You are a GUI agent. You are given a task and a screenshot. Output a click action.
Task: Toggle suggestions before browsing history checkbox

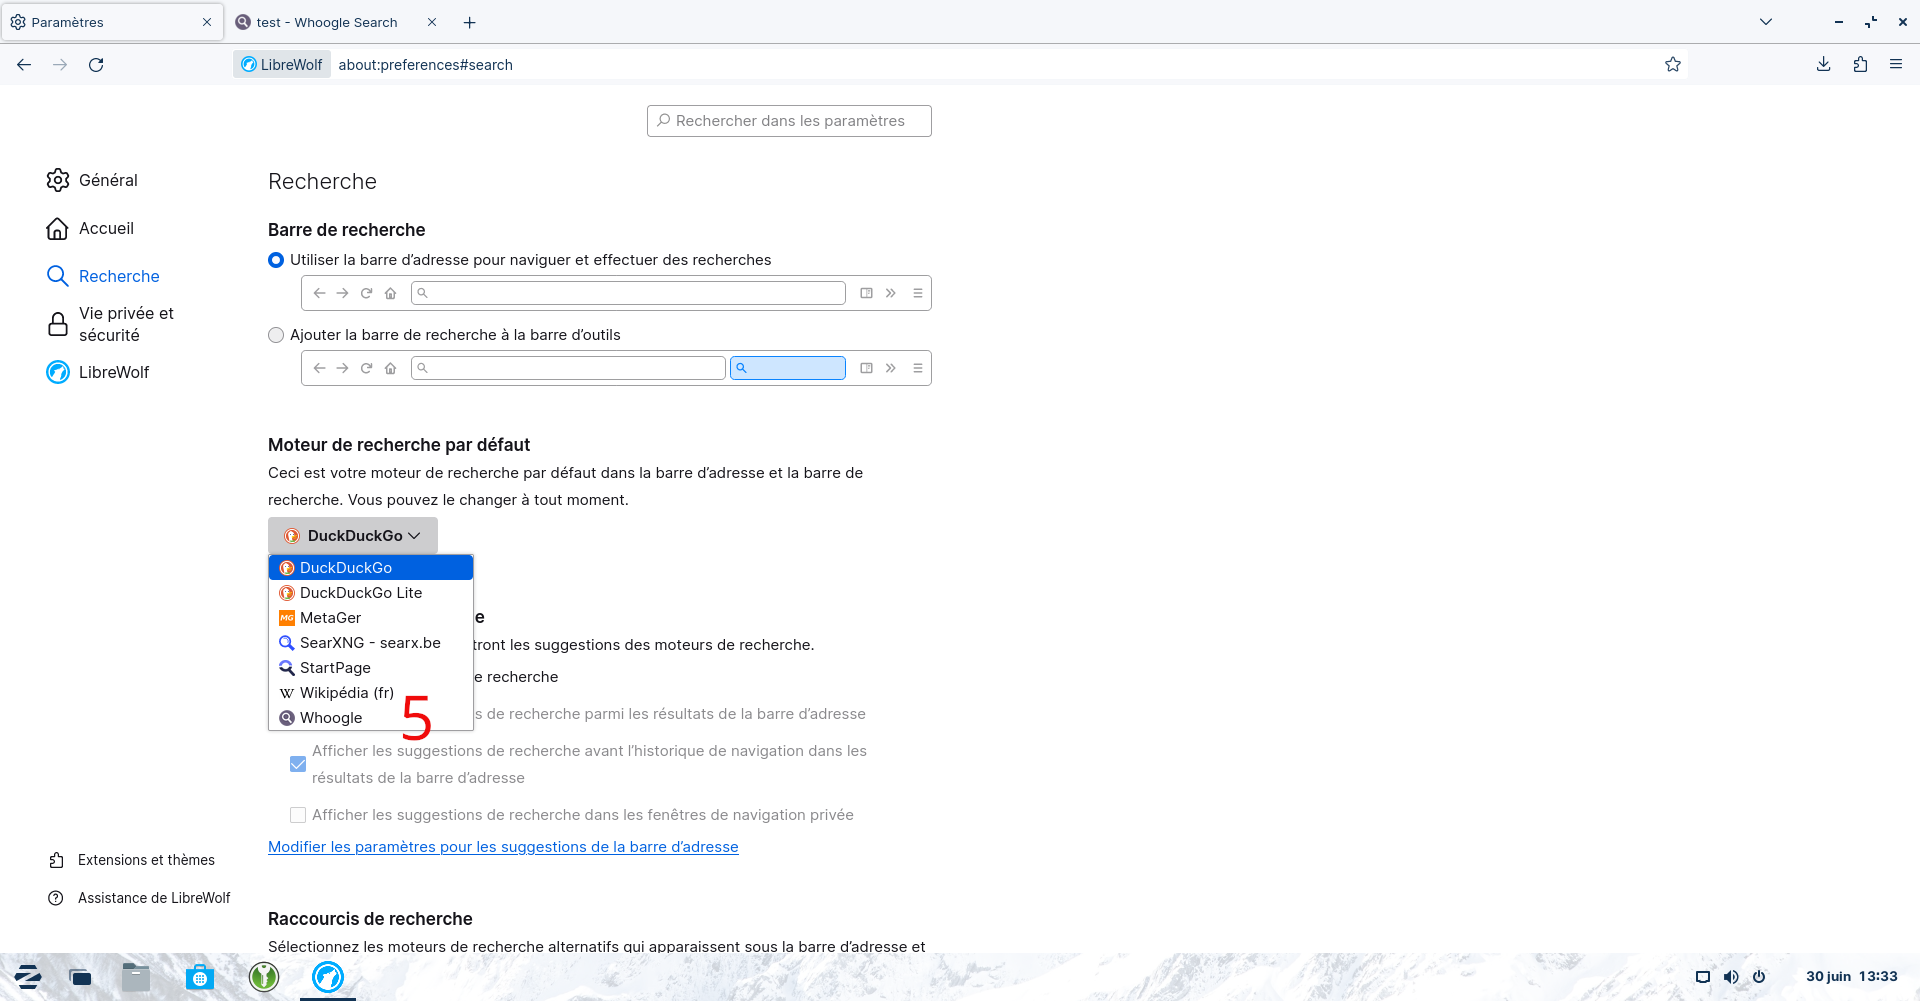298,764
